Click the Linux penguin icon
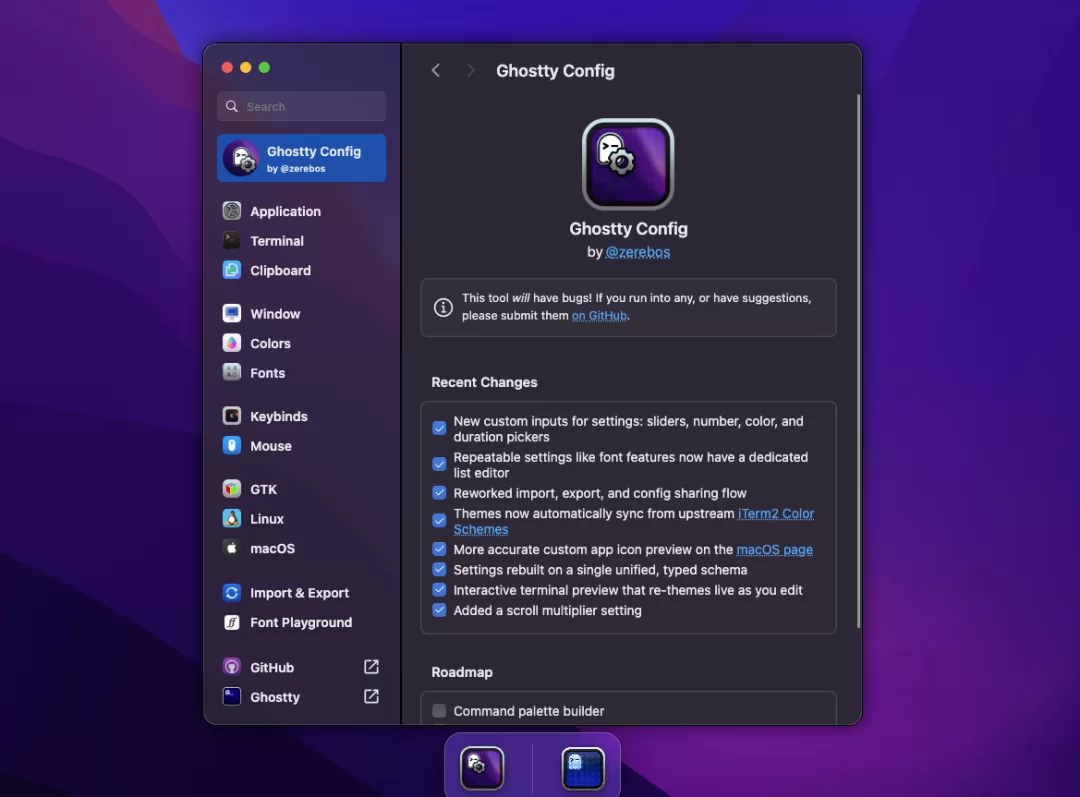 (x=232, y=519)
